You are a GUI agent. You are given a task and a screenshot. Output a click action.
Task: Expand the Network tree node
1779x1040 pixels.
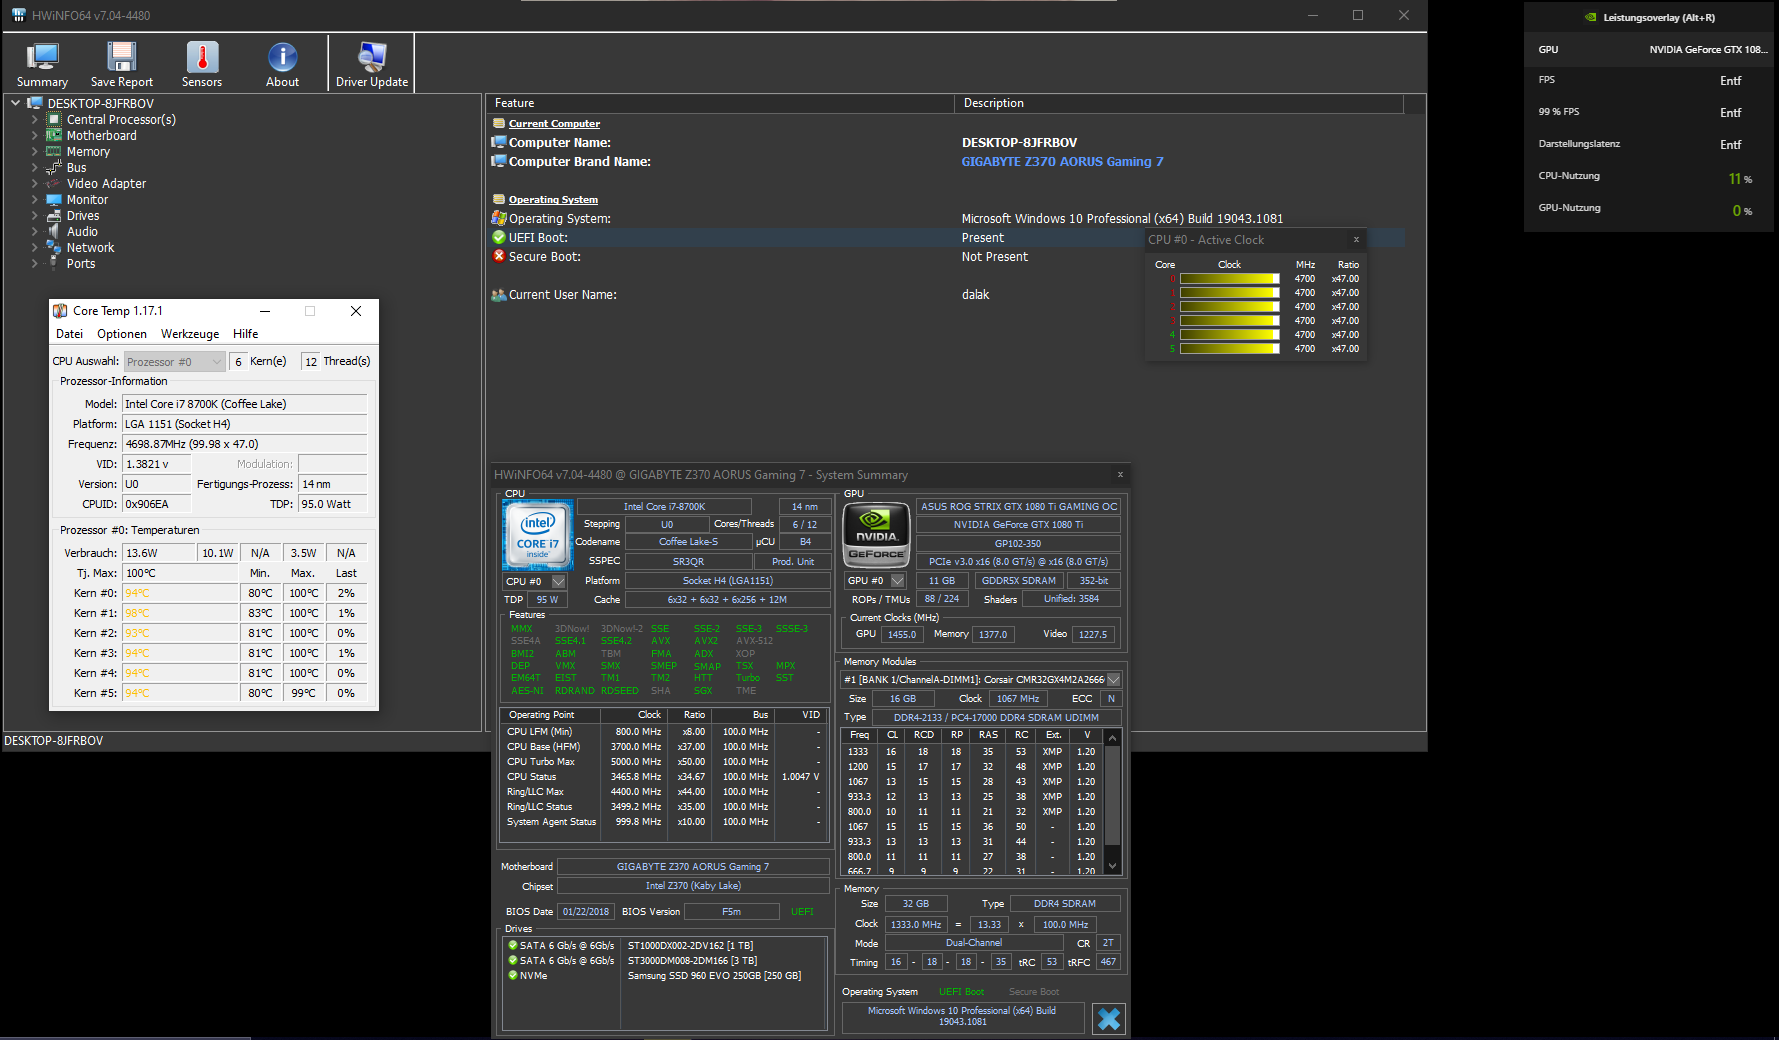point(35,248)
